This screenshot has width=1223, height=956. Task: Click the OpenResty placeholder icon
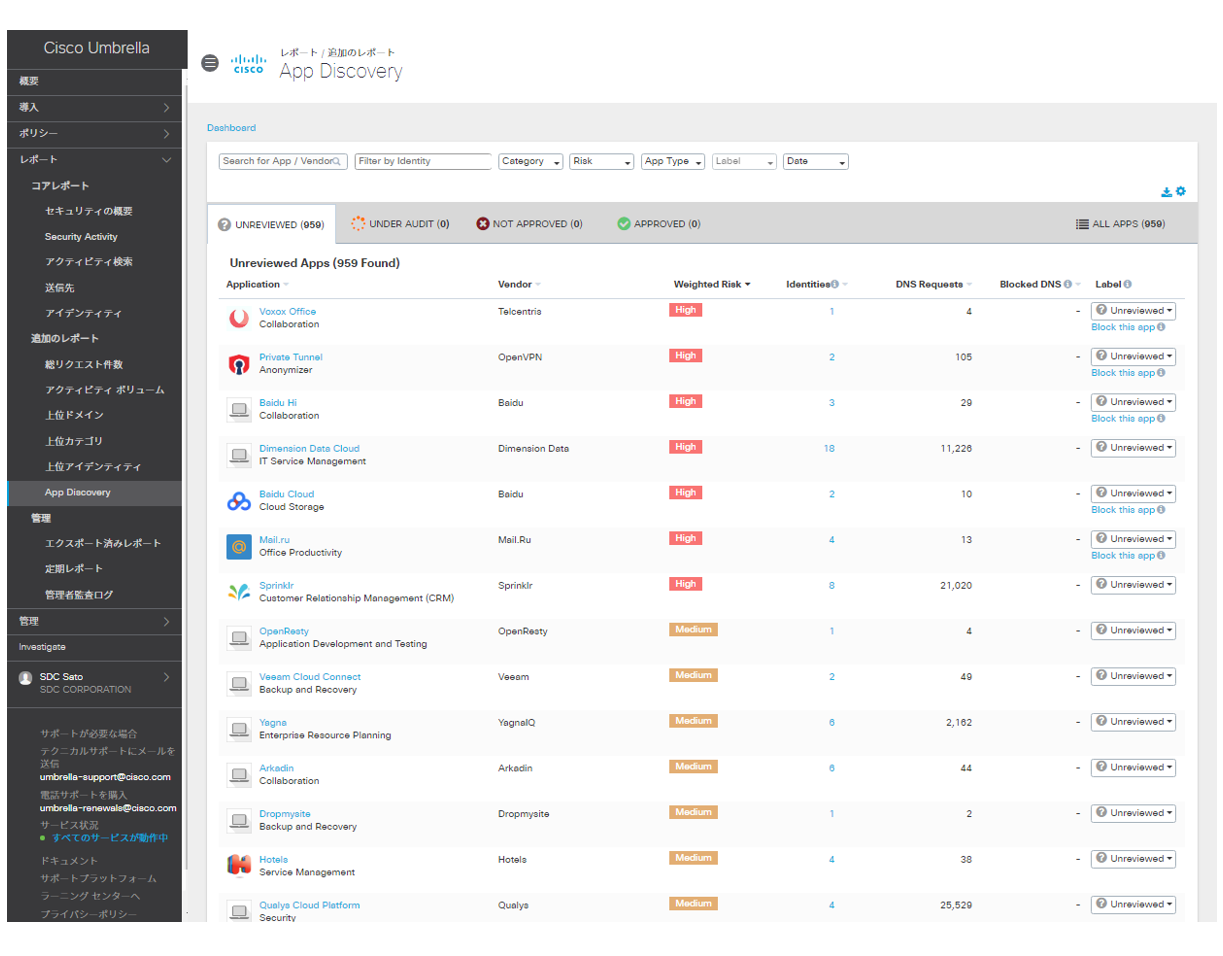(239, 638)
